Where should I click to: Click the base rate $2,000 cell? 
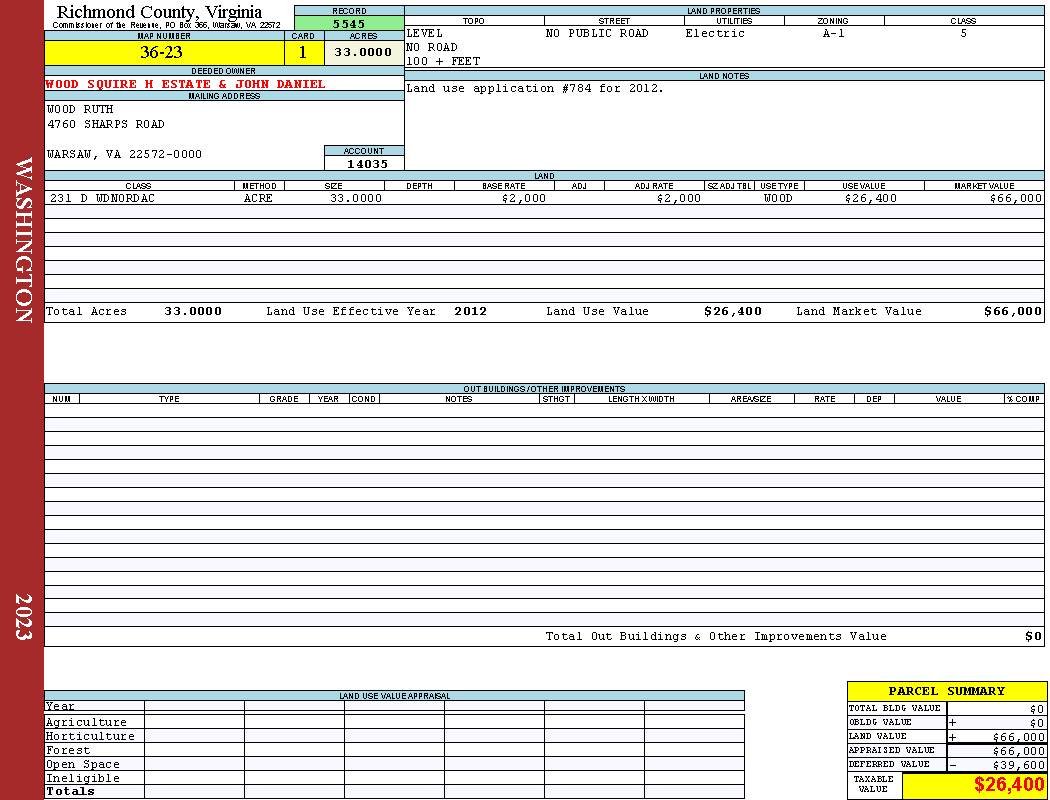click(x=524, y=198)
